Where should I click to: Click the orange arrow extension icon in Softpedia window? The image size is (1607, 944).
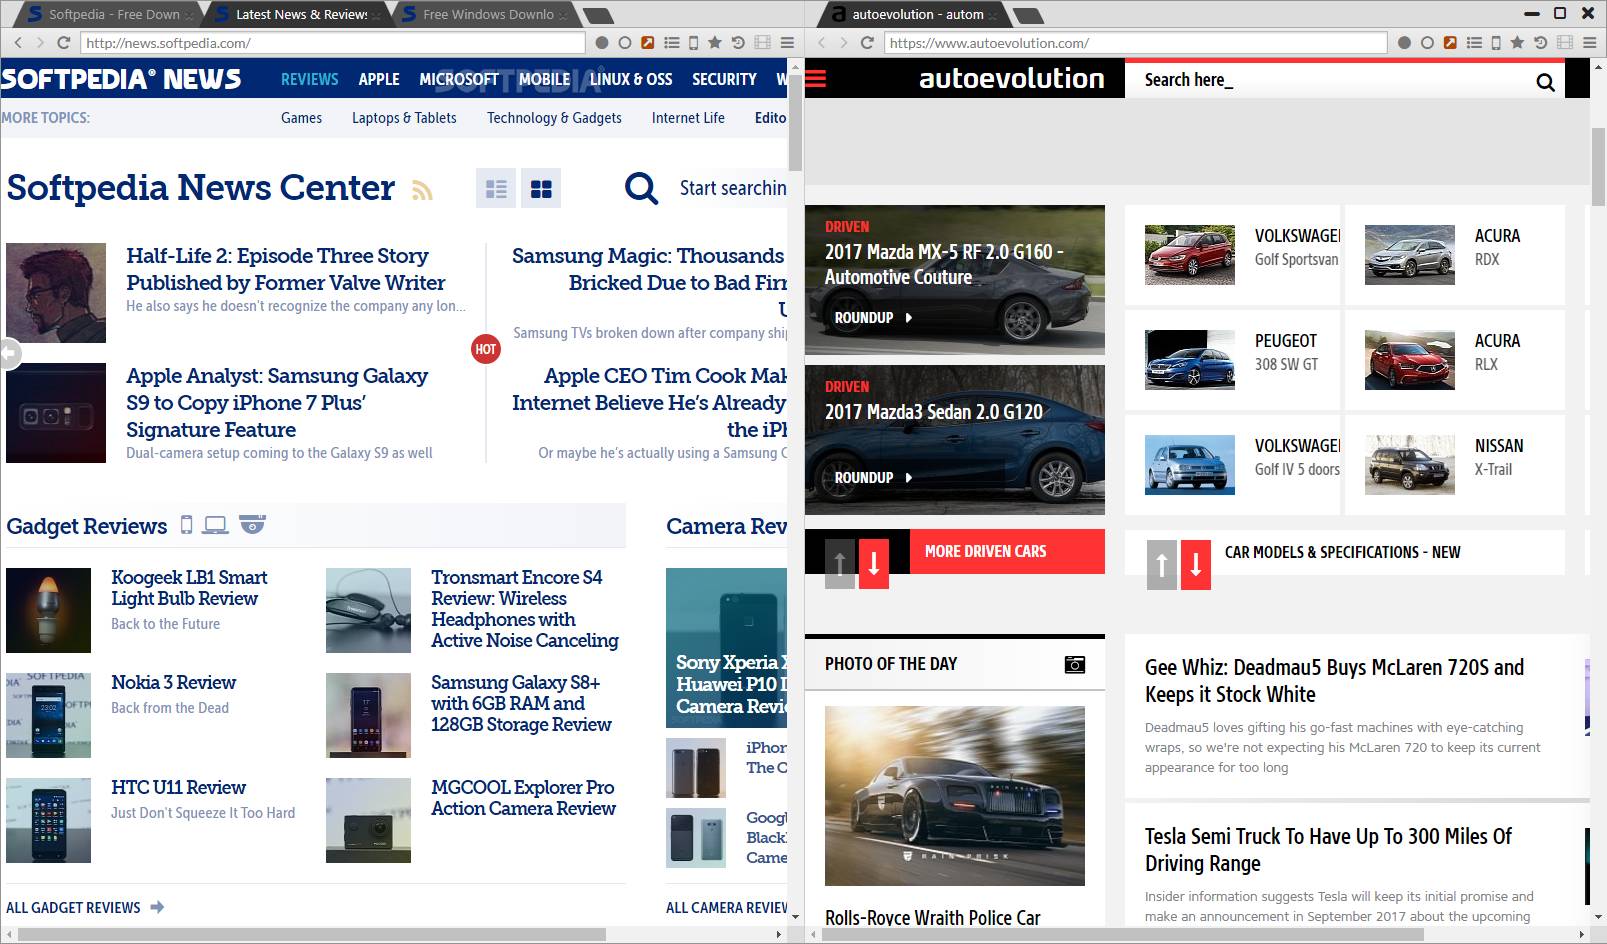pos(648,43)
